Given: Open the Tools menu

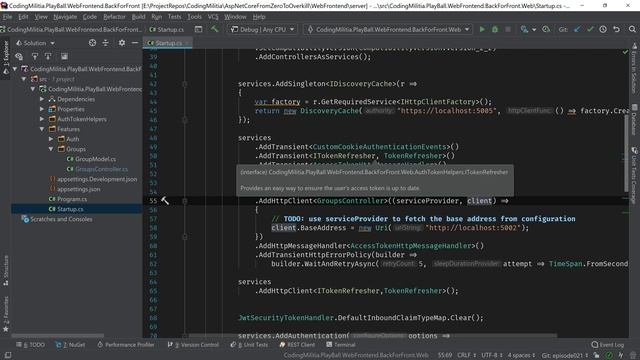Looking at the screenshot, I should (194, 17).
